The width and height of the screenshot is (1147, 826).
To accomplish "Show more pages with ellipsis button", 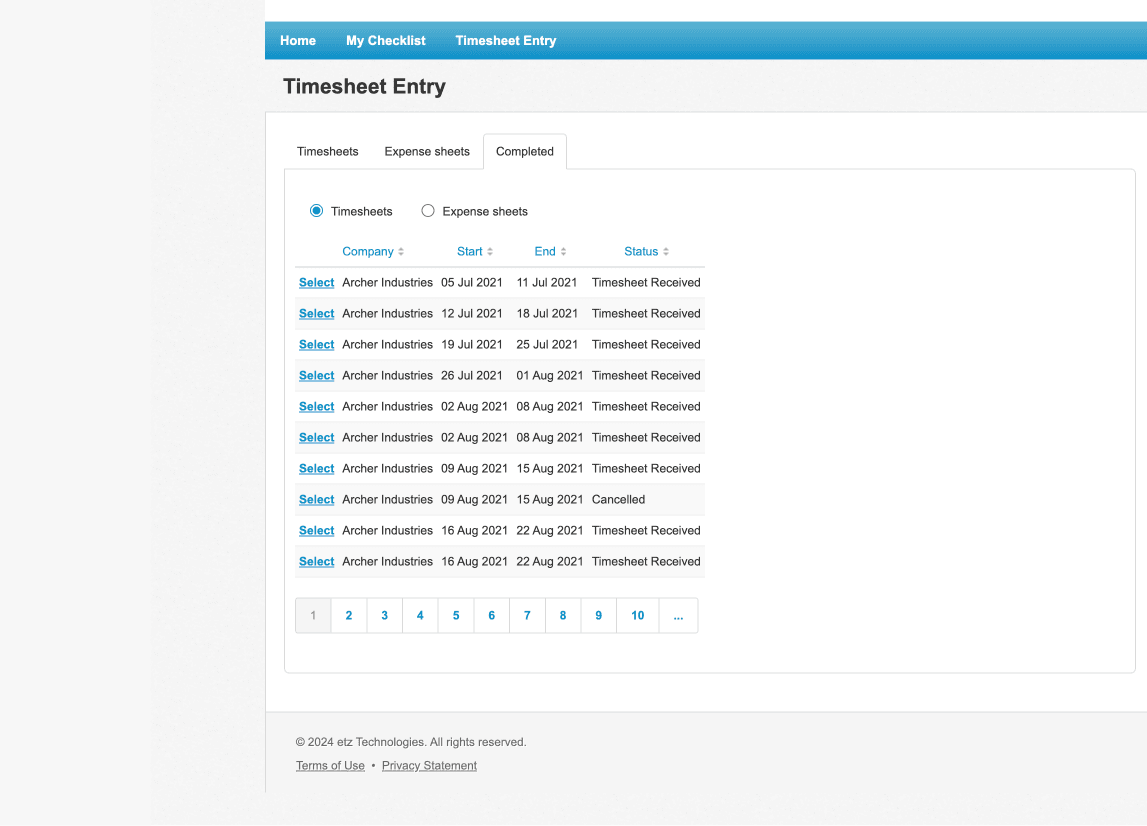I will click(x=678, y=616).
